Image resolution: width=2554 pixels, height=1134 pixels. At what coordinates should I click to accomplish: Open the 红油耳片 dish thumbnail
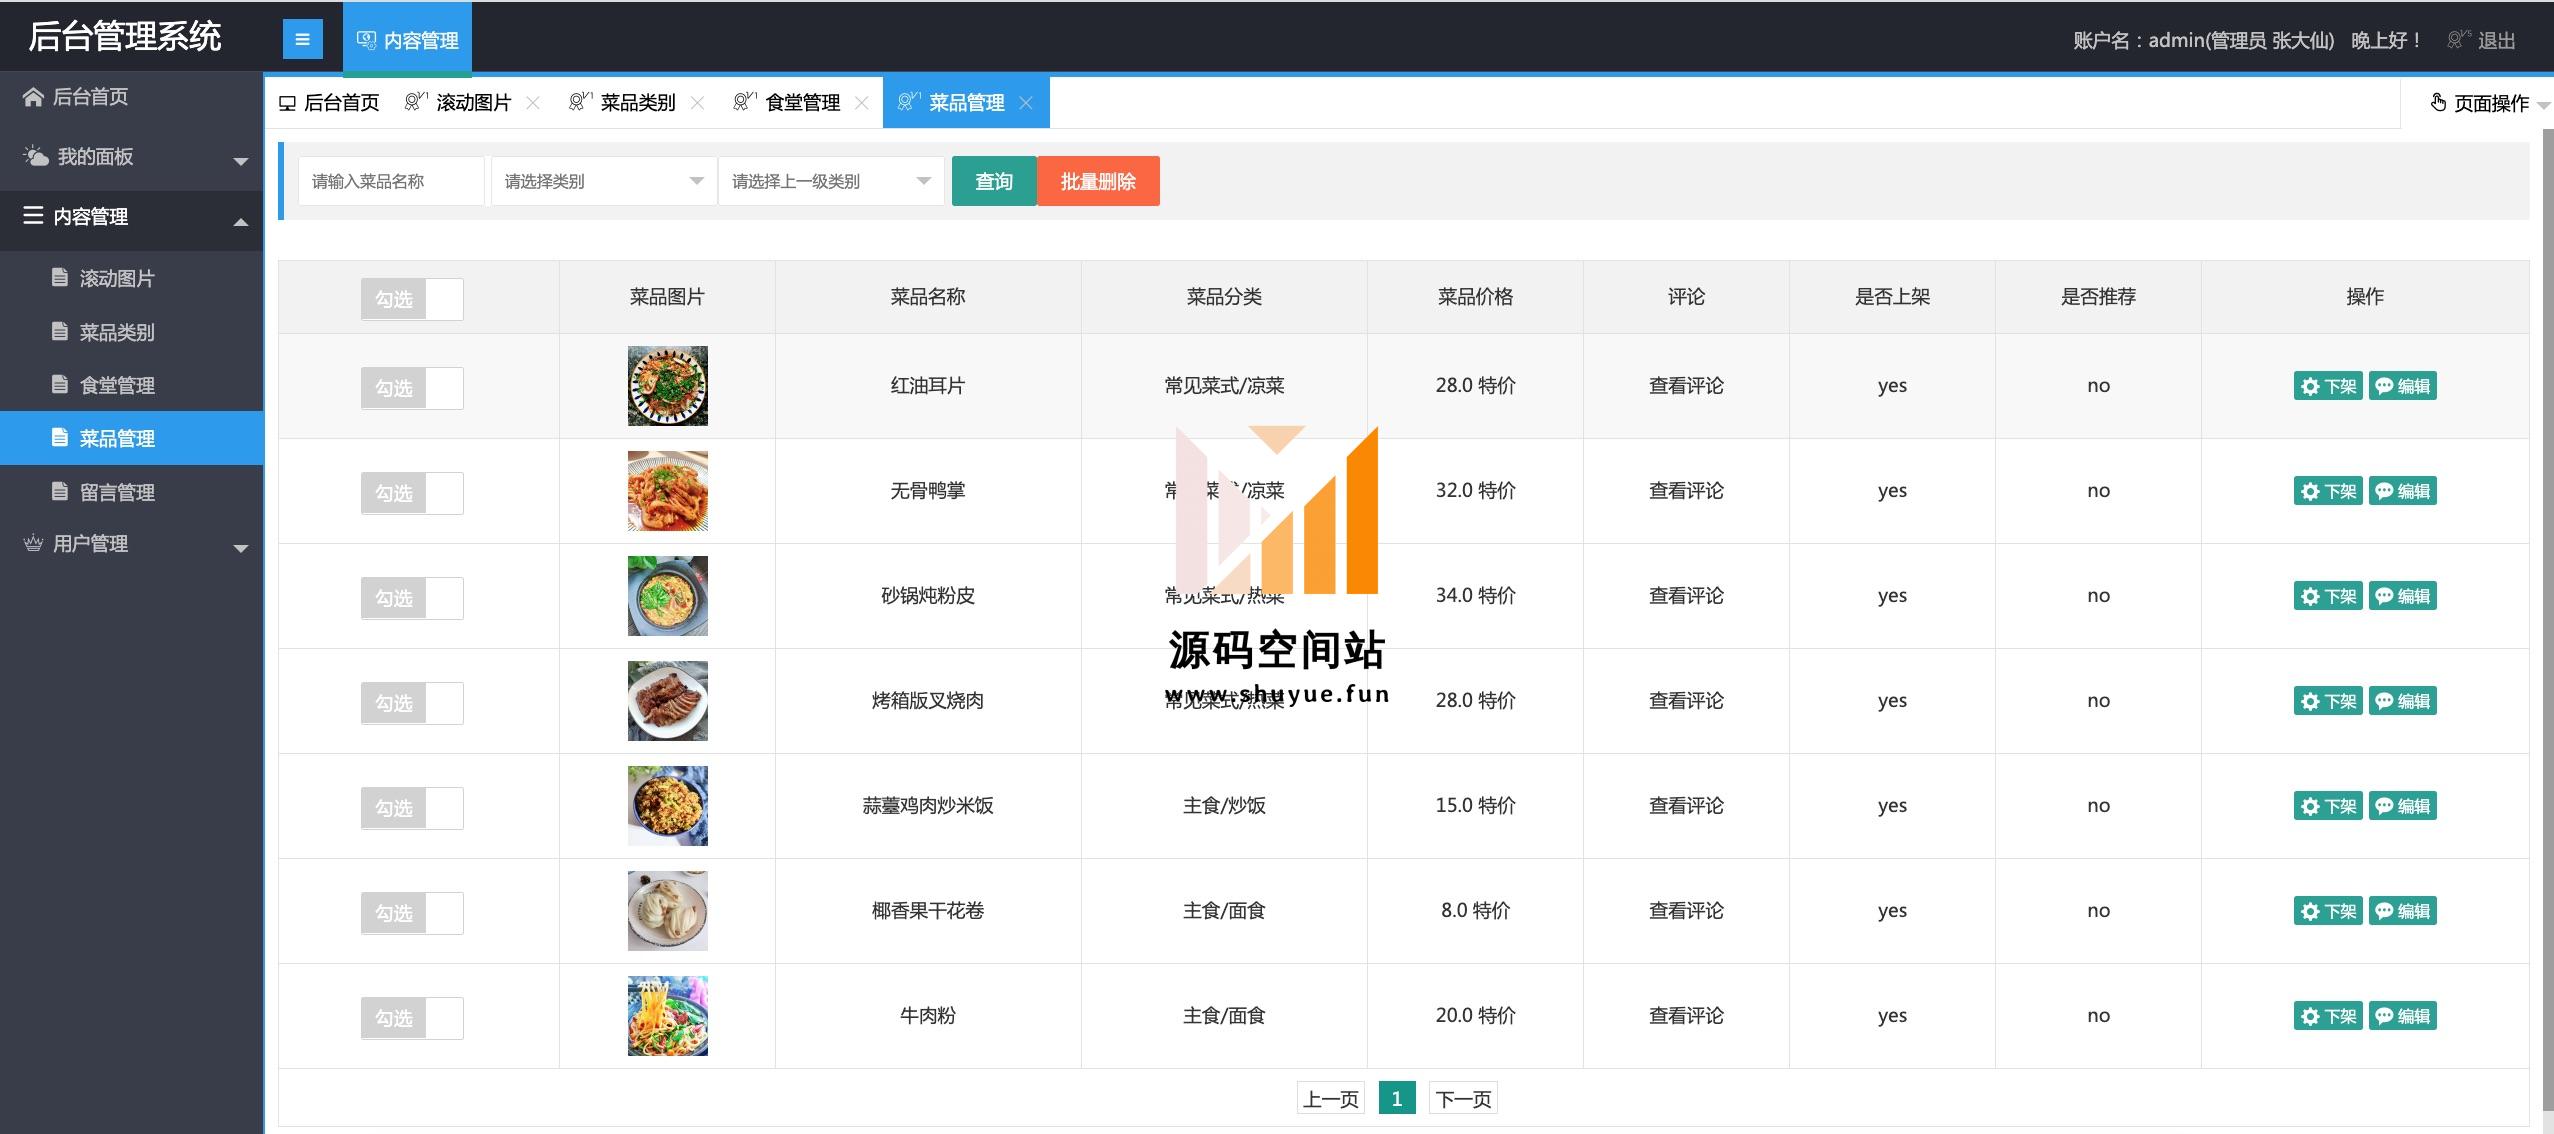click(667, 386)
